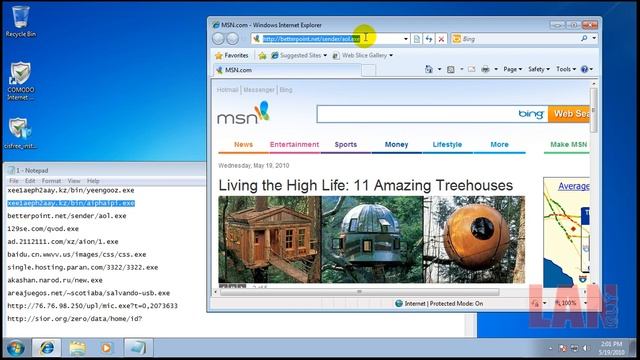Expand the address bar history dropdown arrow
The image size is (640, 360).
[406, 39]
